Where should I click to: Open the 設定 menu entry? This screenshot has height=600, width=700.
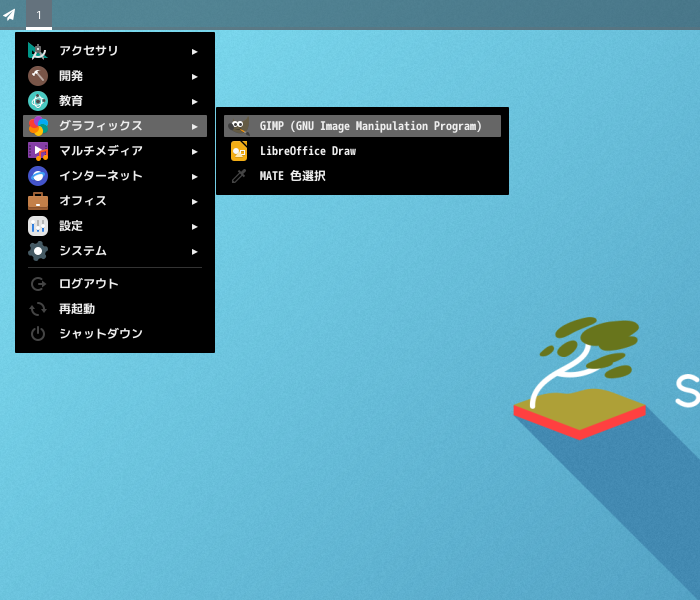(115, 226)
